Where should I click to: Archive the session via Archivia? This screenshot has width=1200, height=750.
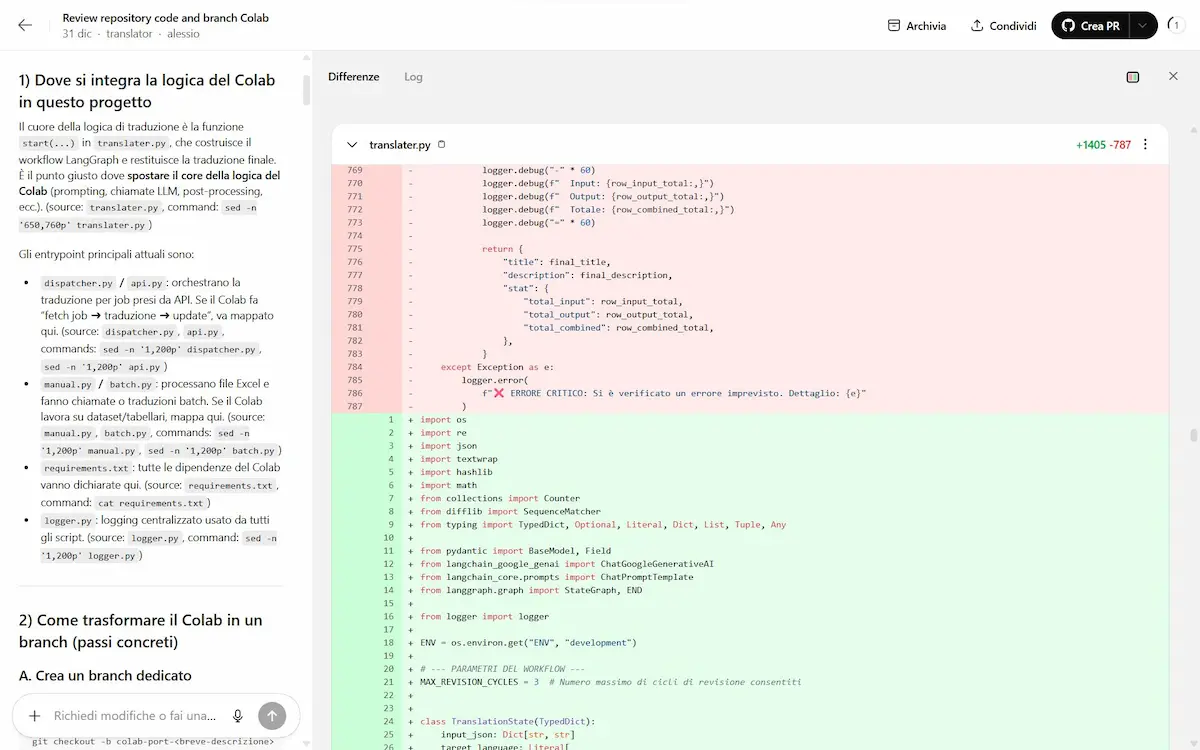tap(925, 25)
